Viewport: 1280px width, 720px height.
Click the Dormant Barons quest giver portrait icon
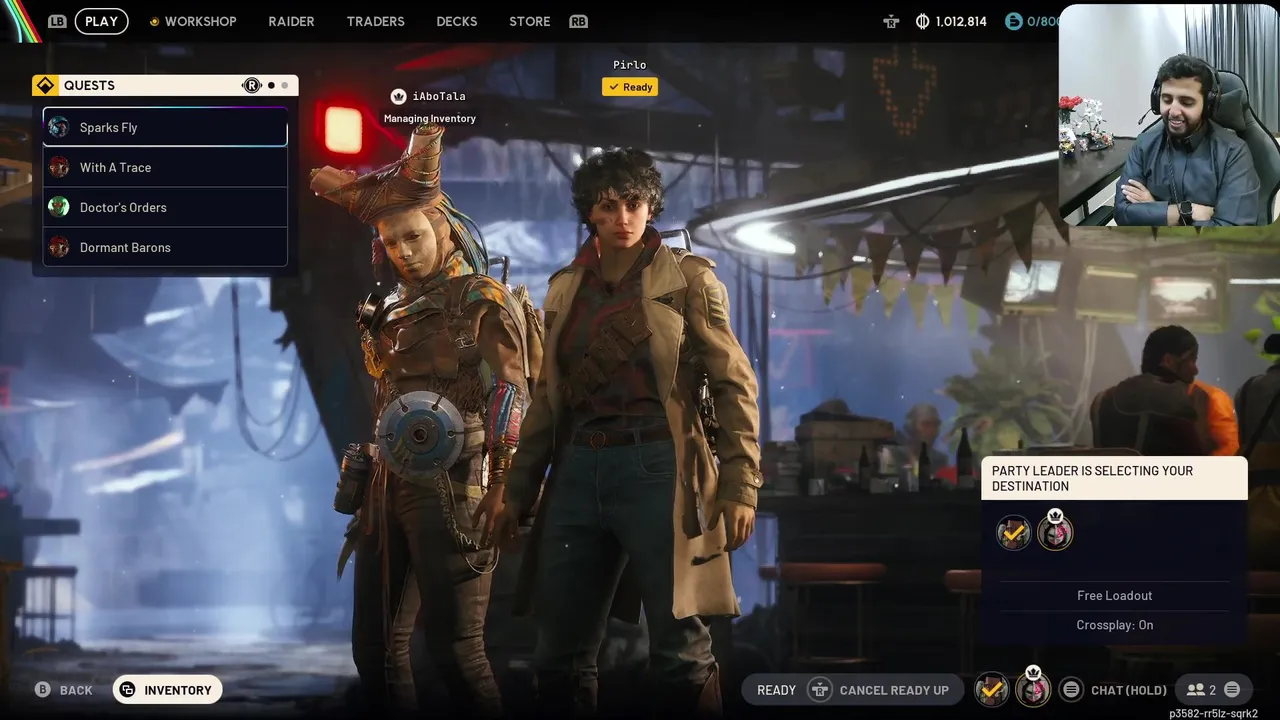[59, 247]
